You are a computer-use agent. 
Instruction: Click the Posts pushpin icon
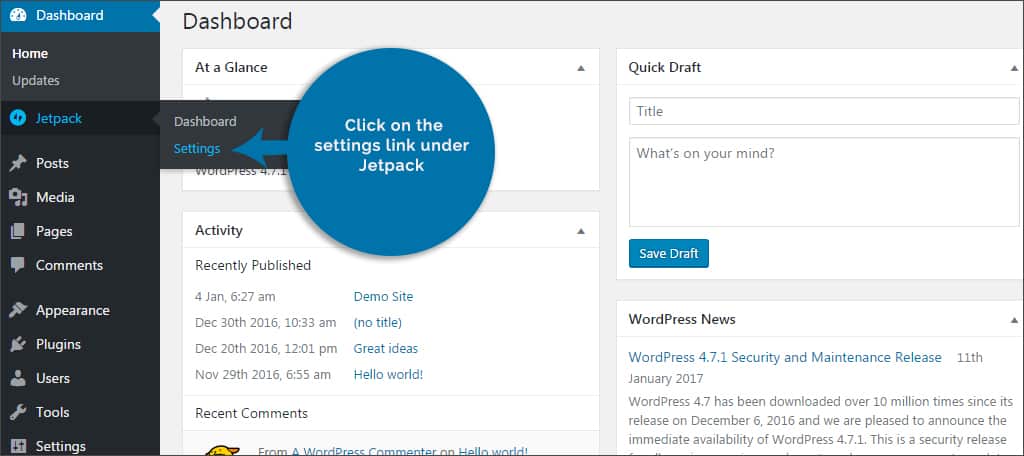(17, 163)
